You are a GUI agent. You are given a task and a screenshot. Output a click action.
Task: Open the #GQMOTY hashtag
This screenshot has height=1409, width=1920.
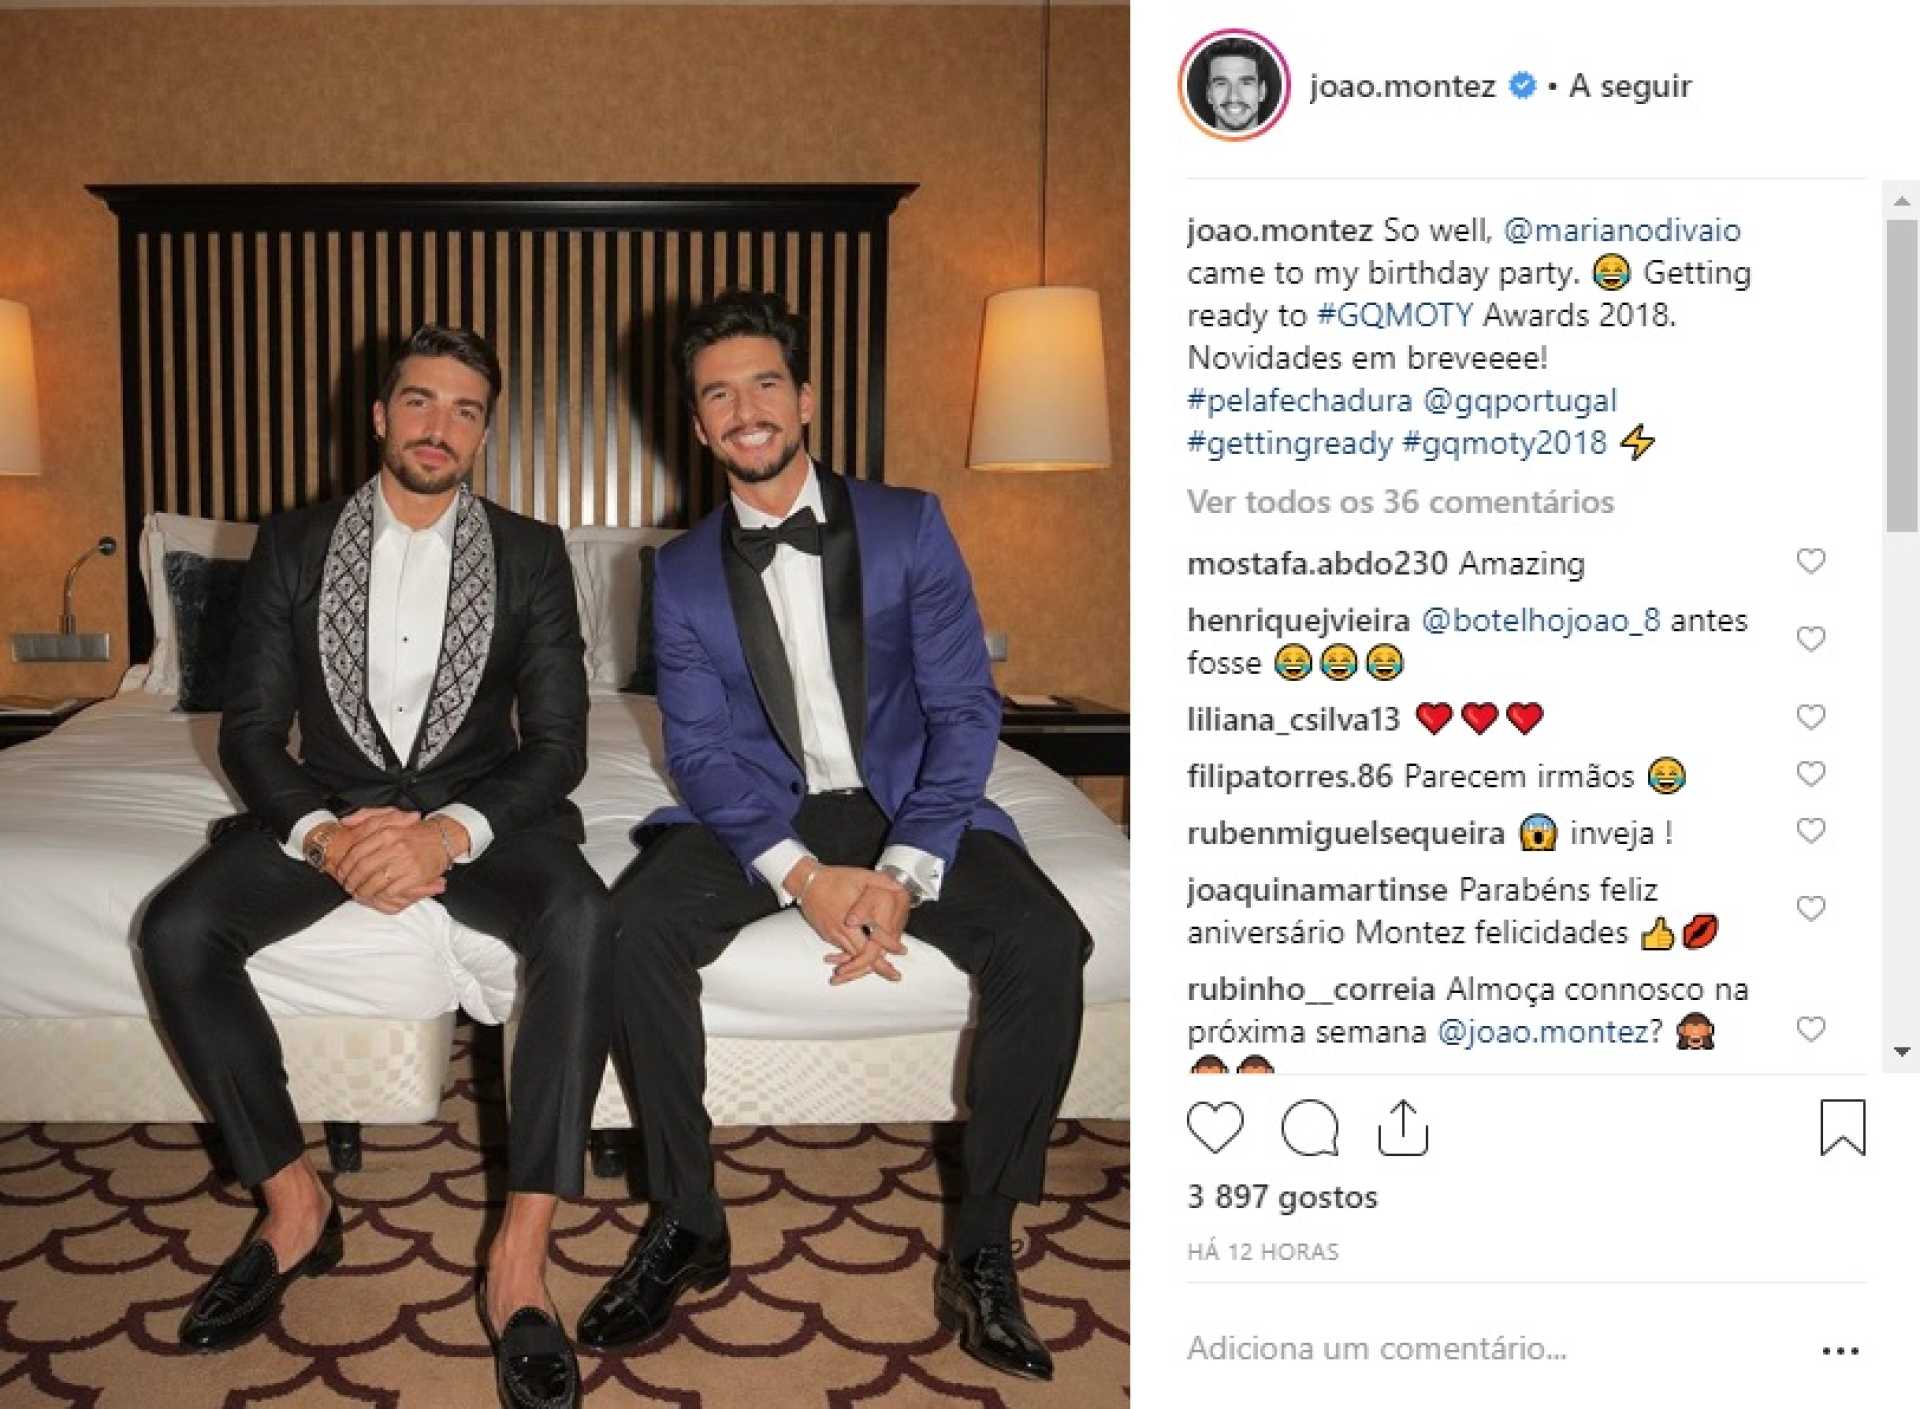[x=1395, y=315]
